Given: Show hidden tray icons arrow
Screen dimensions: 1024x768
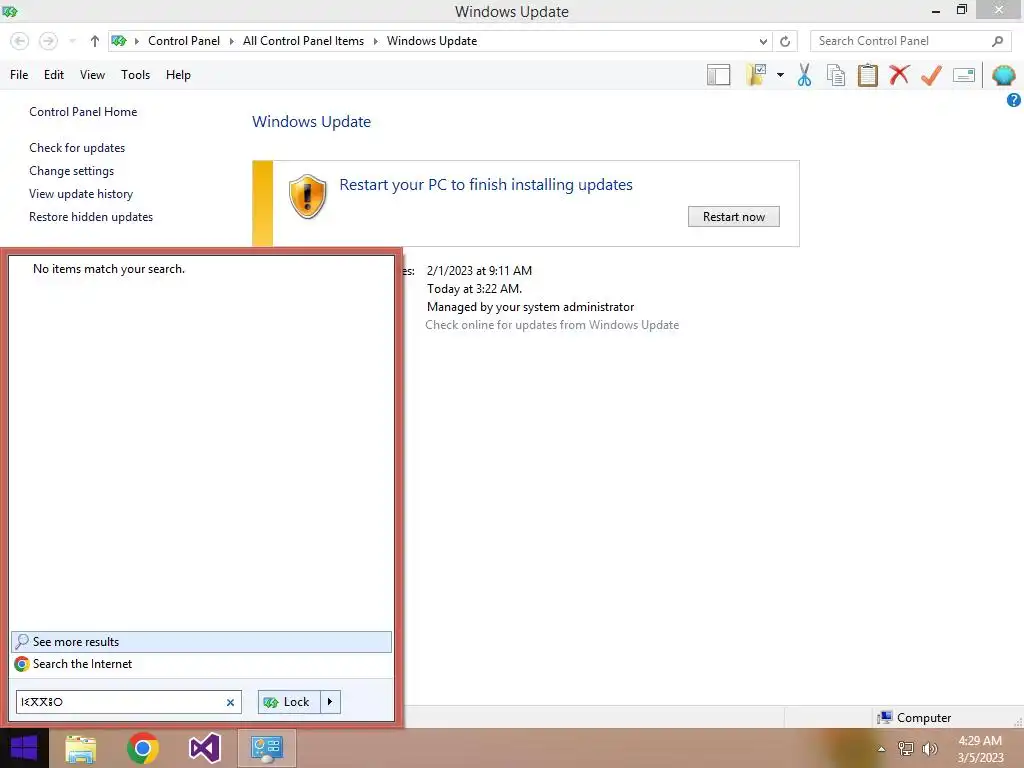Looking at the screenshot, I should 881,749.
